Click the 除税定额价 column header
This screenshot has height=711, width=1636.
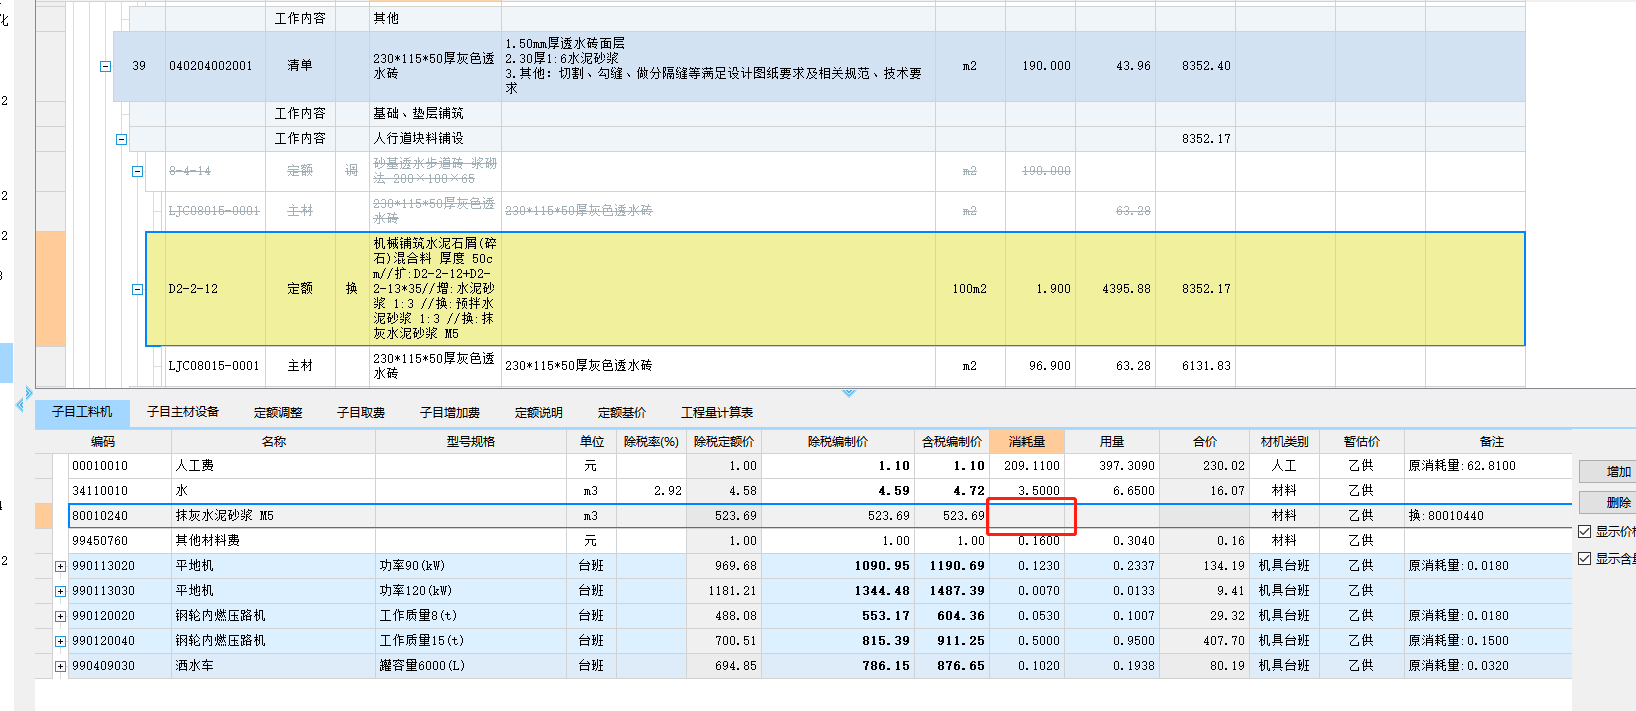pos(724,441)
